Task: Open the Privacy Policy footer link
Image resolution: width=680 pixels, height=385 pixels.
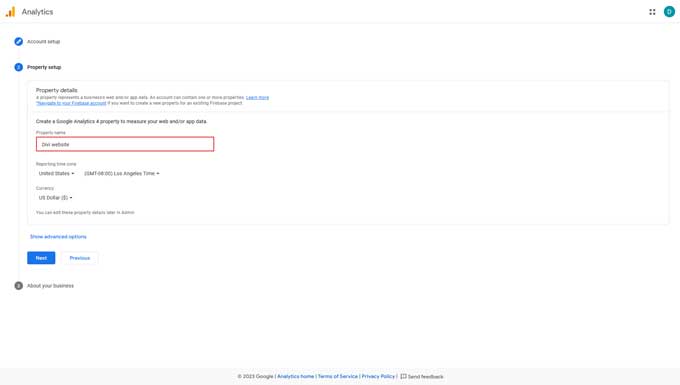Action: pyautogui.click(x=378, y=376)
